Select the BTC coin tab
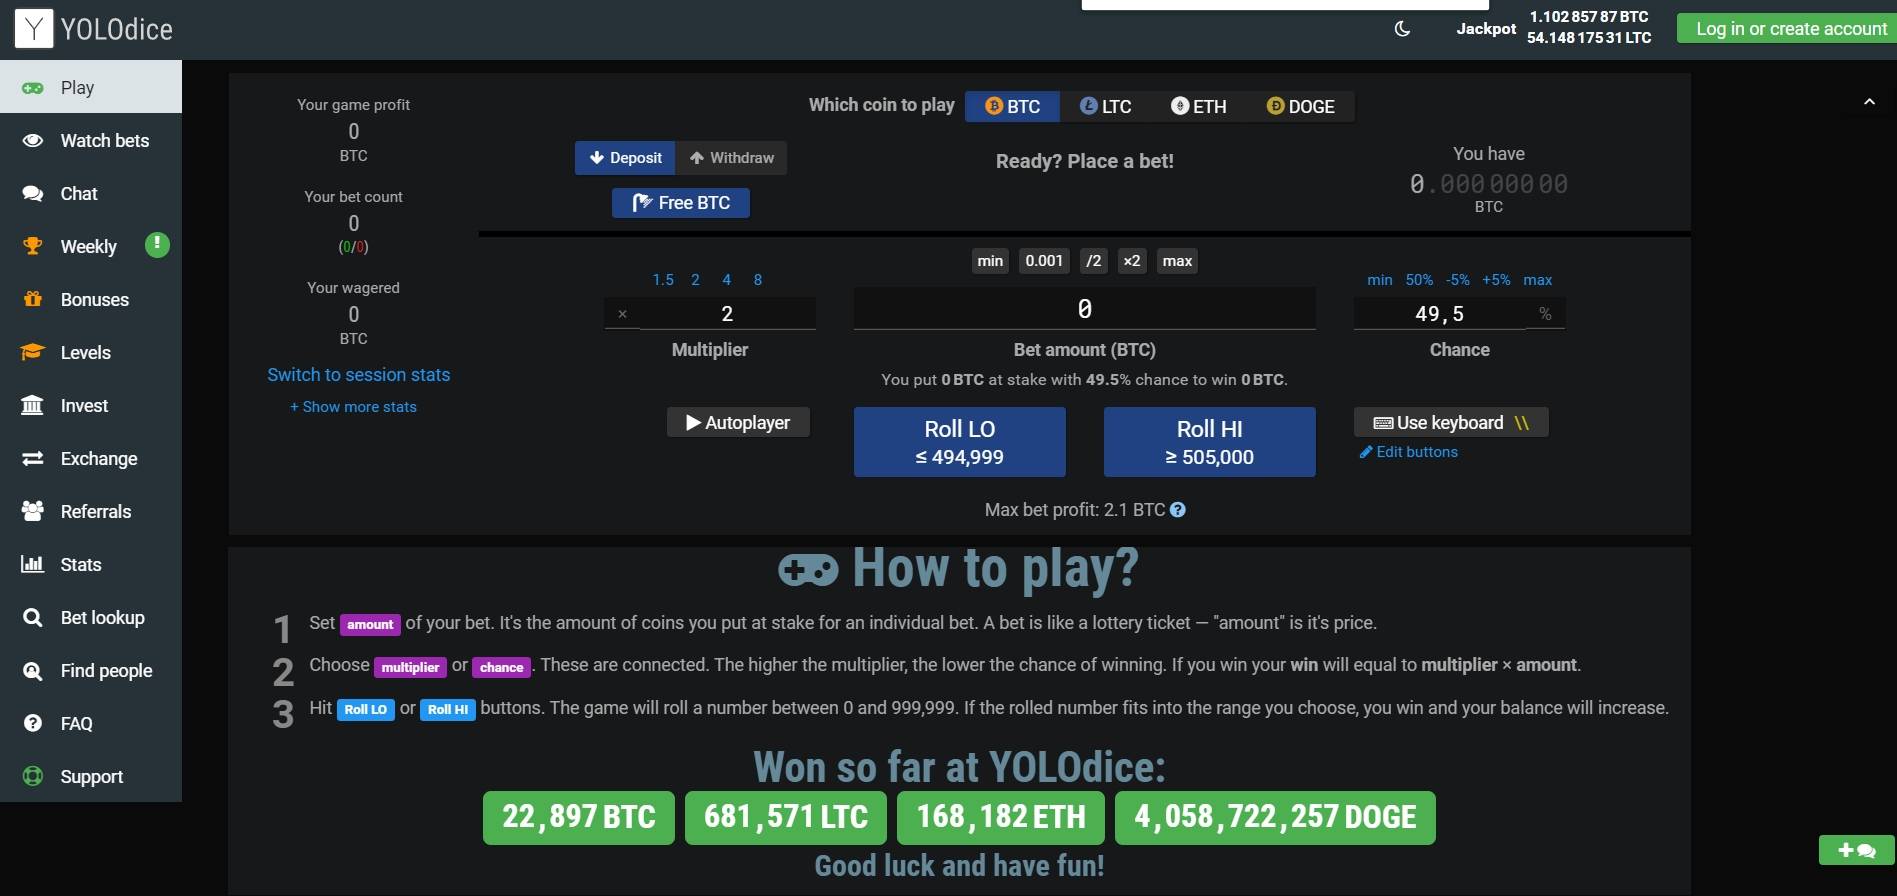This screenshot has width=1897, height=896. pos(1012,106)
